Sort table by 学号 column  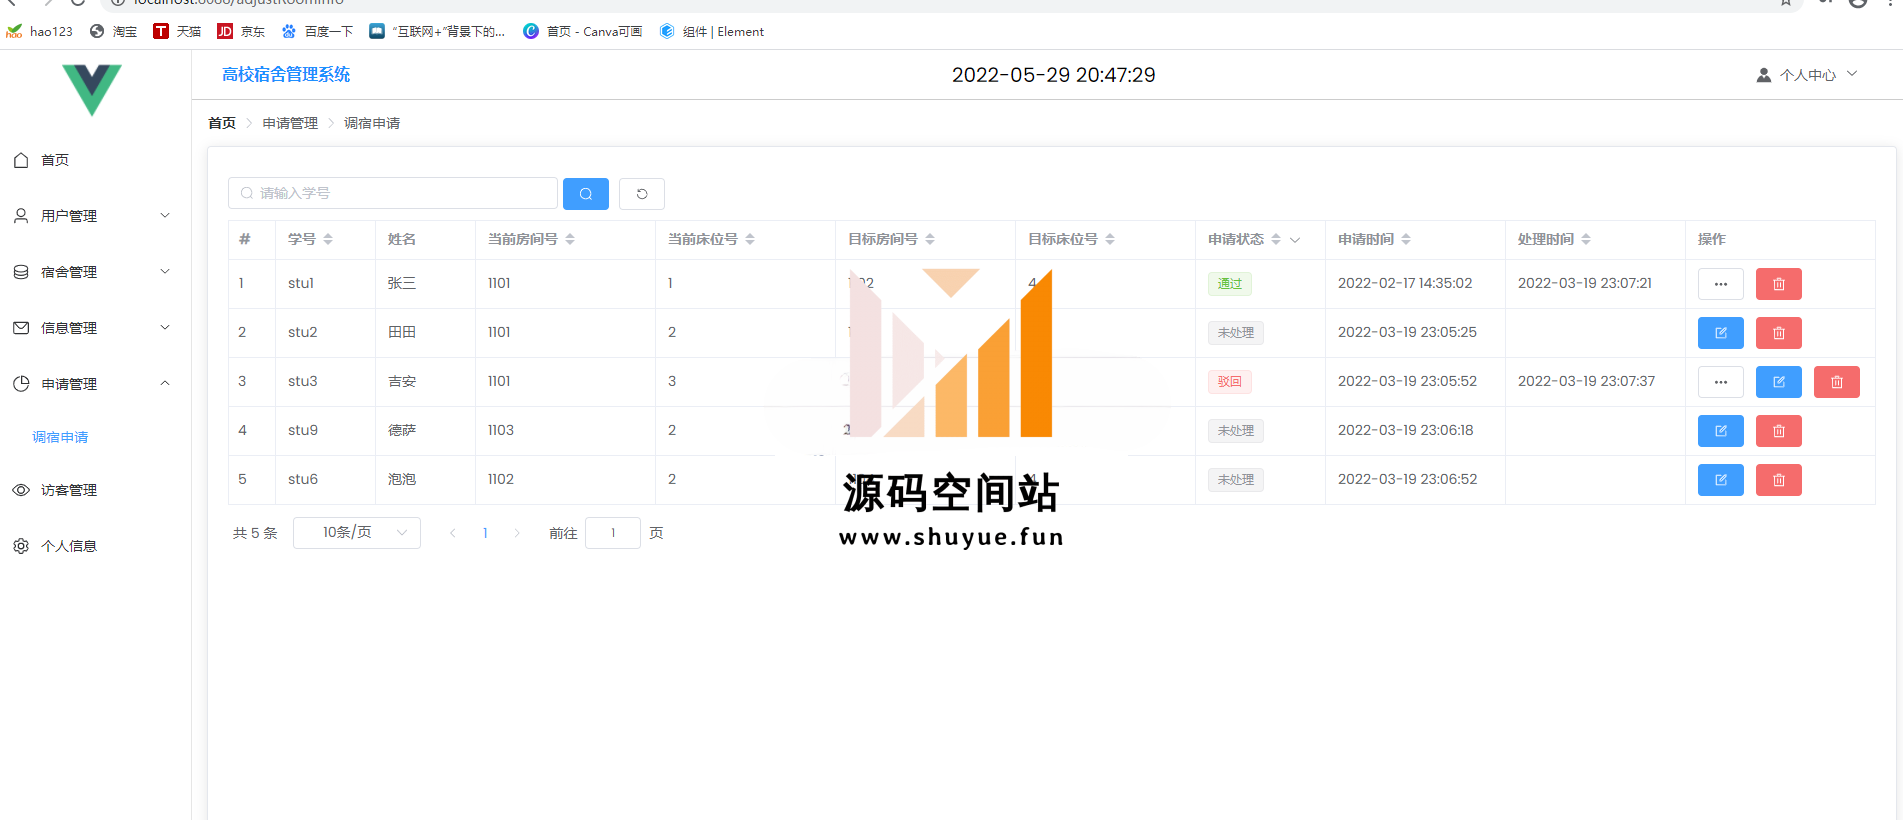coord(328,240)
